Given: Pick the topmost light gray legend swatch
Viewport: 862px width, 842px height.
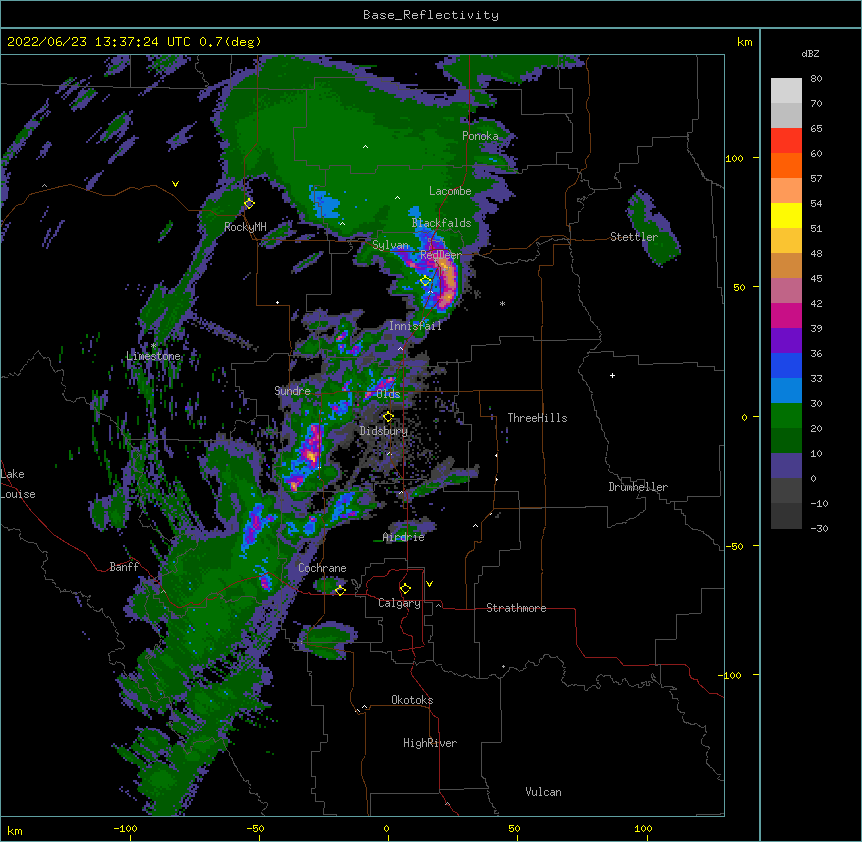Looking at the screenshot, I should [x=786, y=91].
